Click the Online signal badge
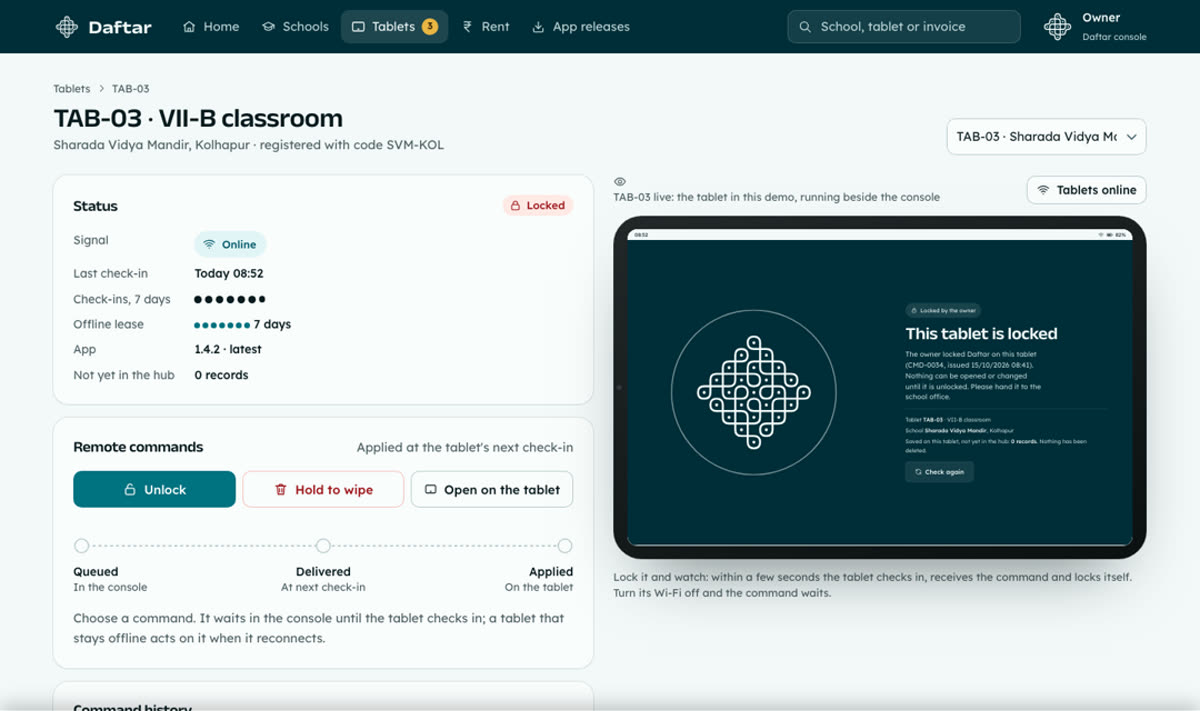This screenshot has width=1200, height=711. pyautogui.click(x=230, y=244)
